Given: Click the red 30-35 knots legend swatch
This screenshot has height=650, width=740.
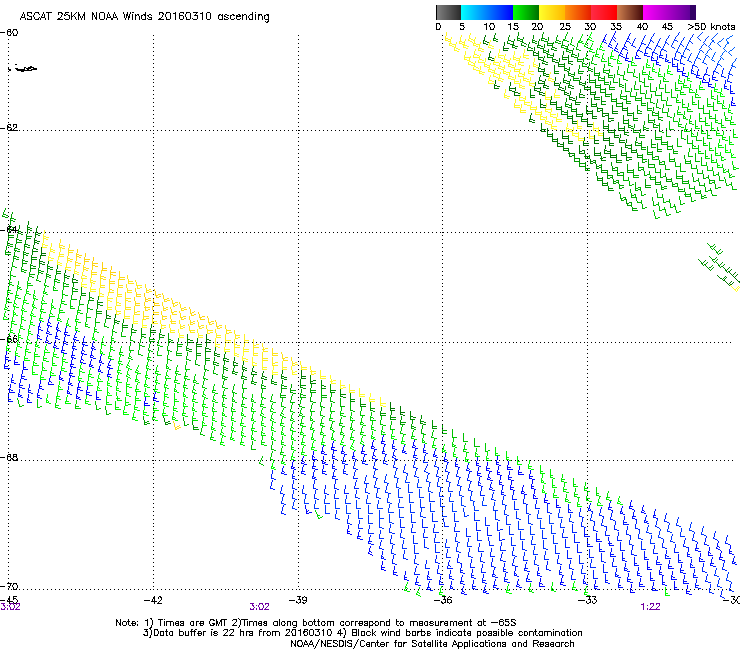Looking at the screenshot, I should (x=604, y=12).
